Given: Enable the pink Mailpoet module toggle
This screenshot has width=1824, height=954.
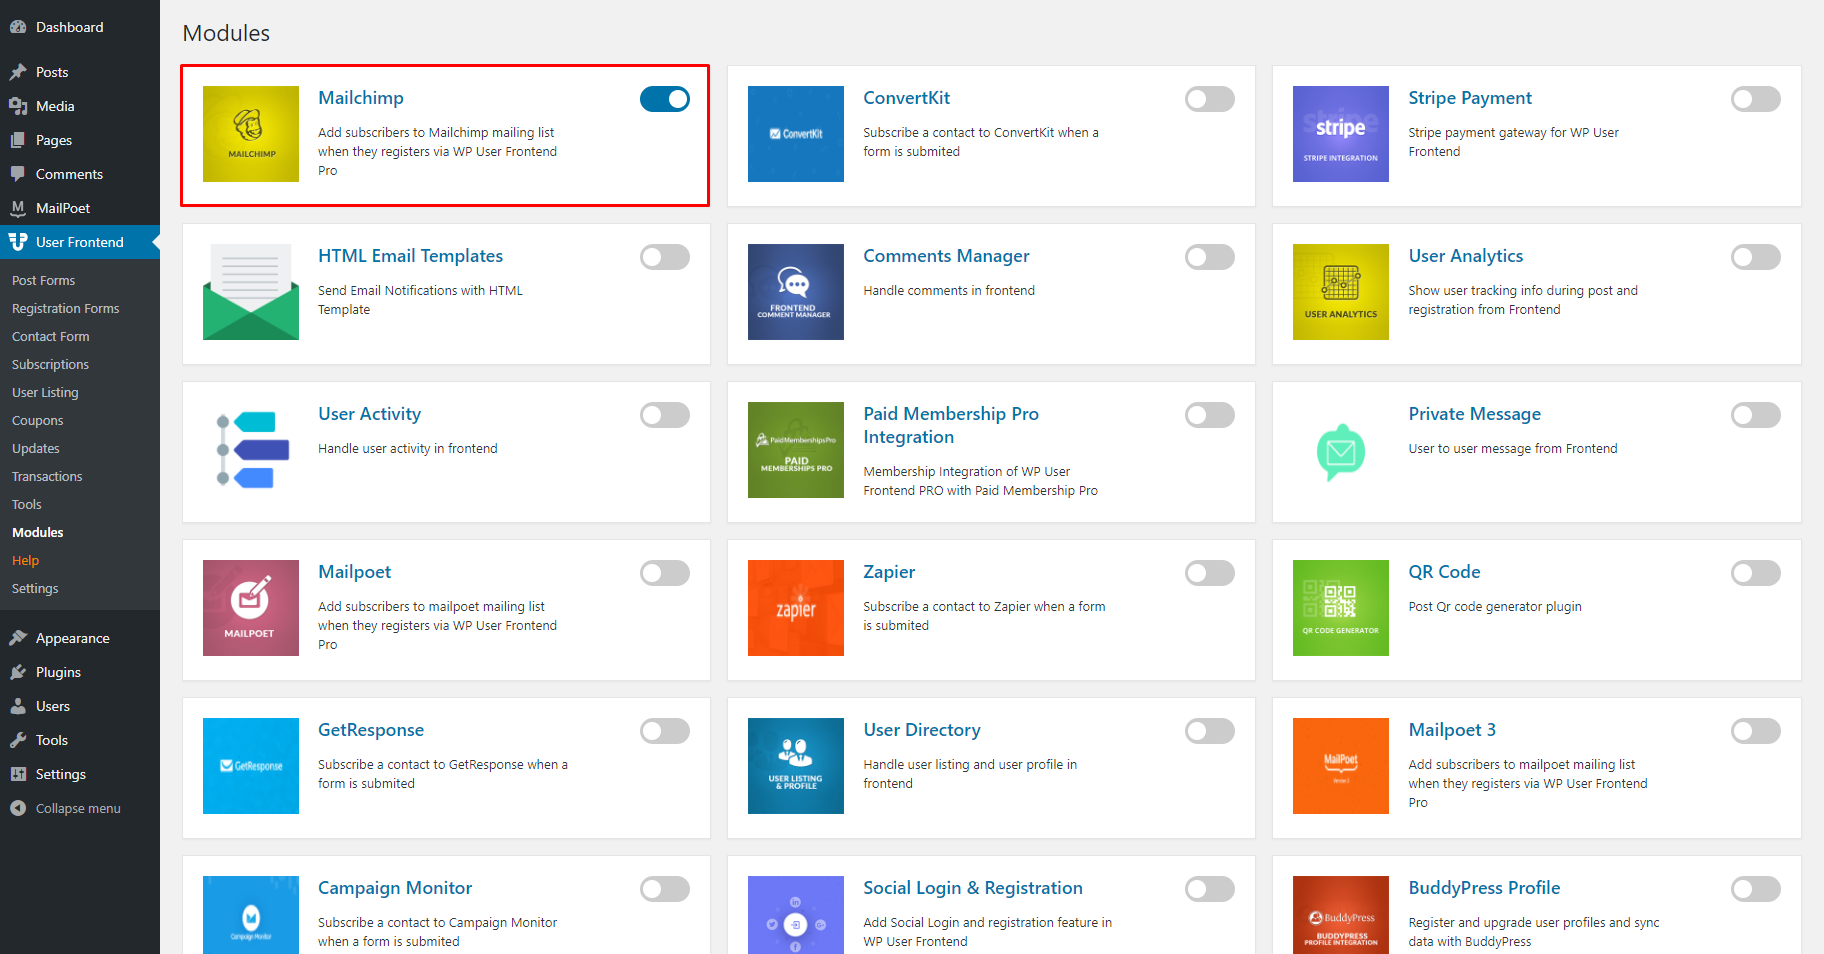Looking at the screenshot, I should click(x=665, y=573).
